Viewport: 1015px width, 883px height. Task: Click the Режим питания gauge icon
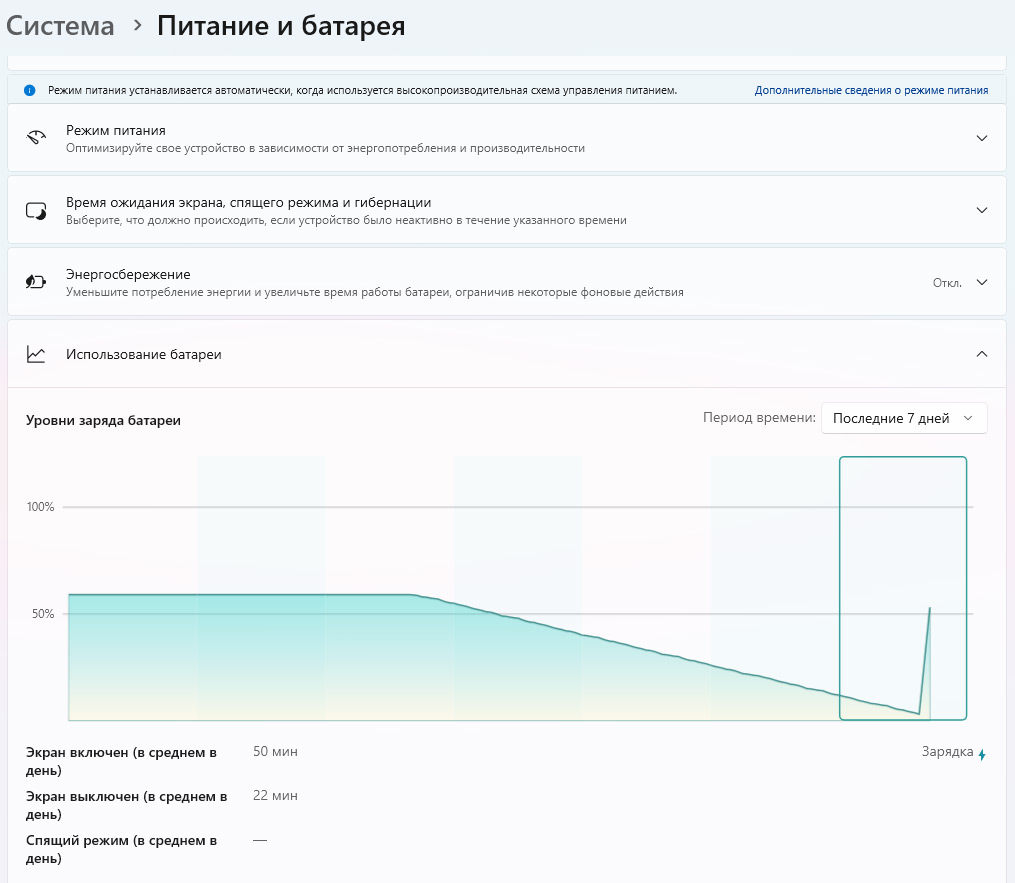(37, 138)
